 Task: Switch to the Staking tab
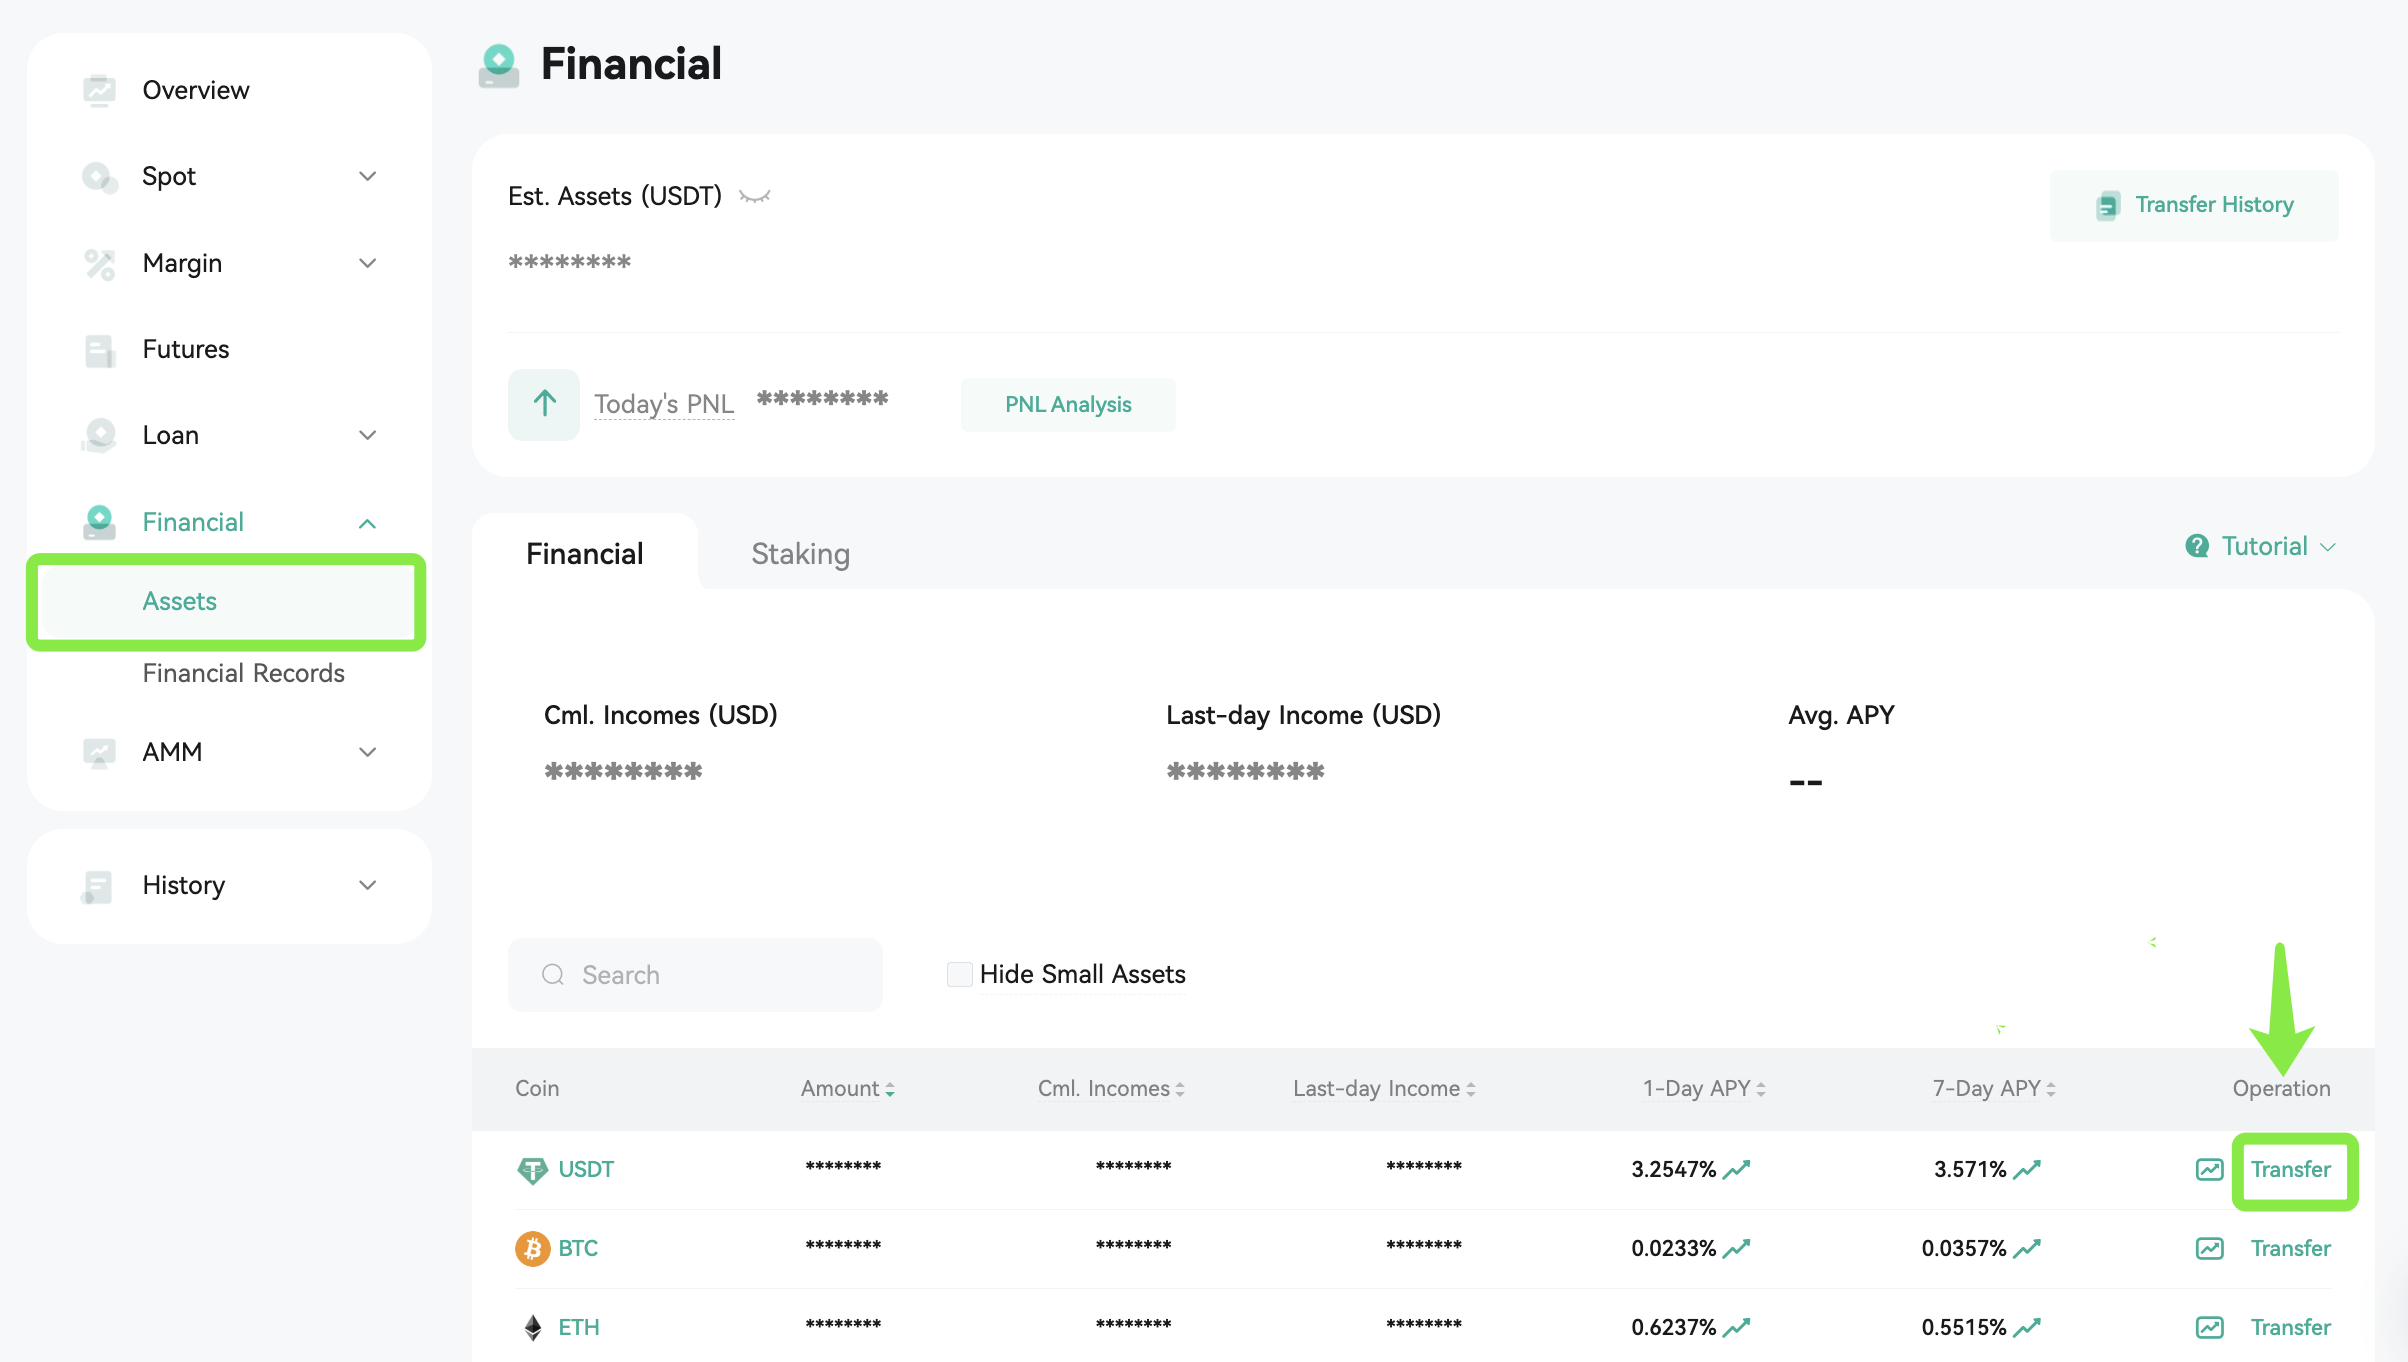[x=800, y=554]
